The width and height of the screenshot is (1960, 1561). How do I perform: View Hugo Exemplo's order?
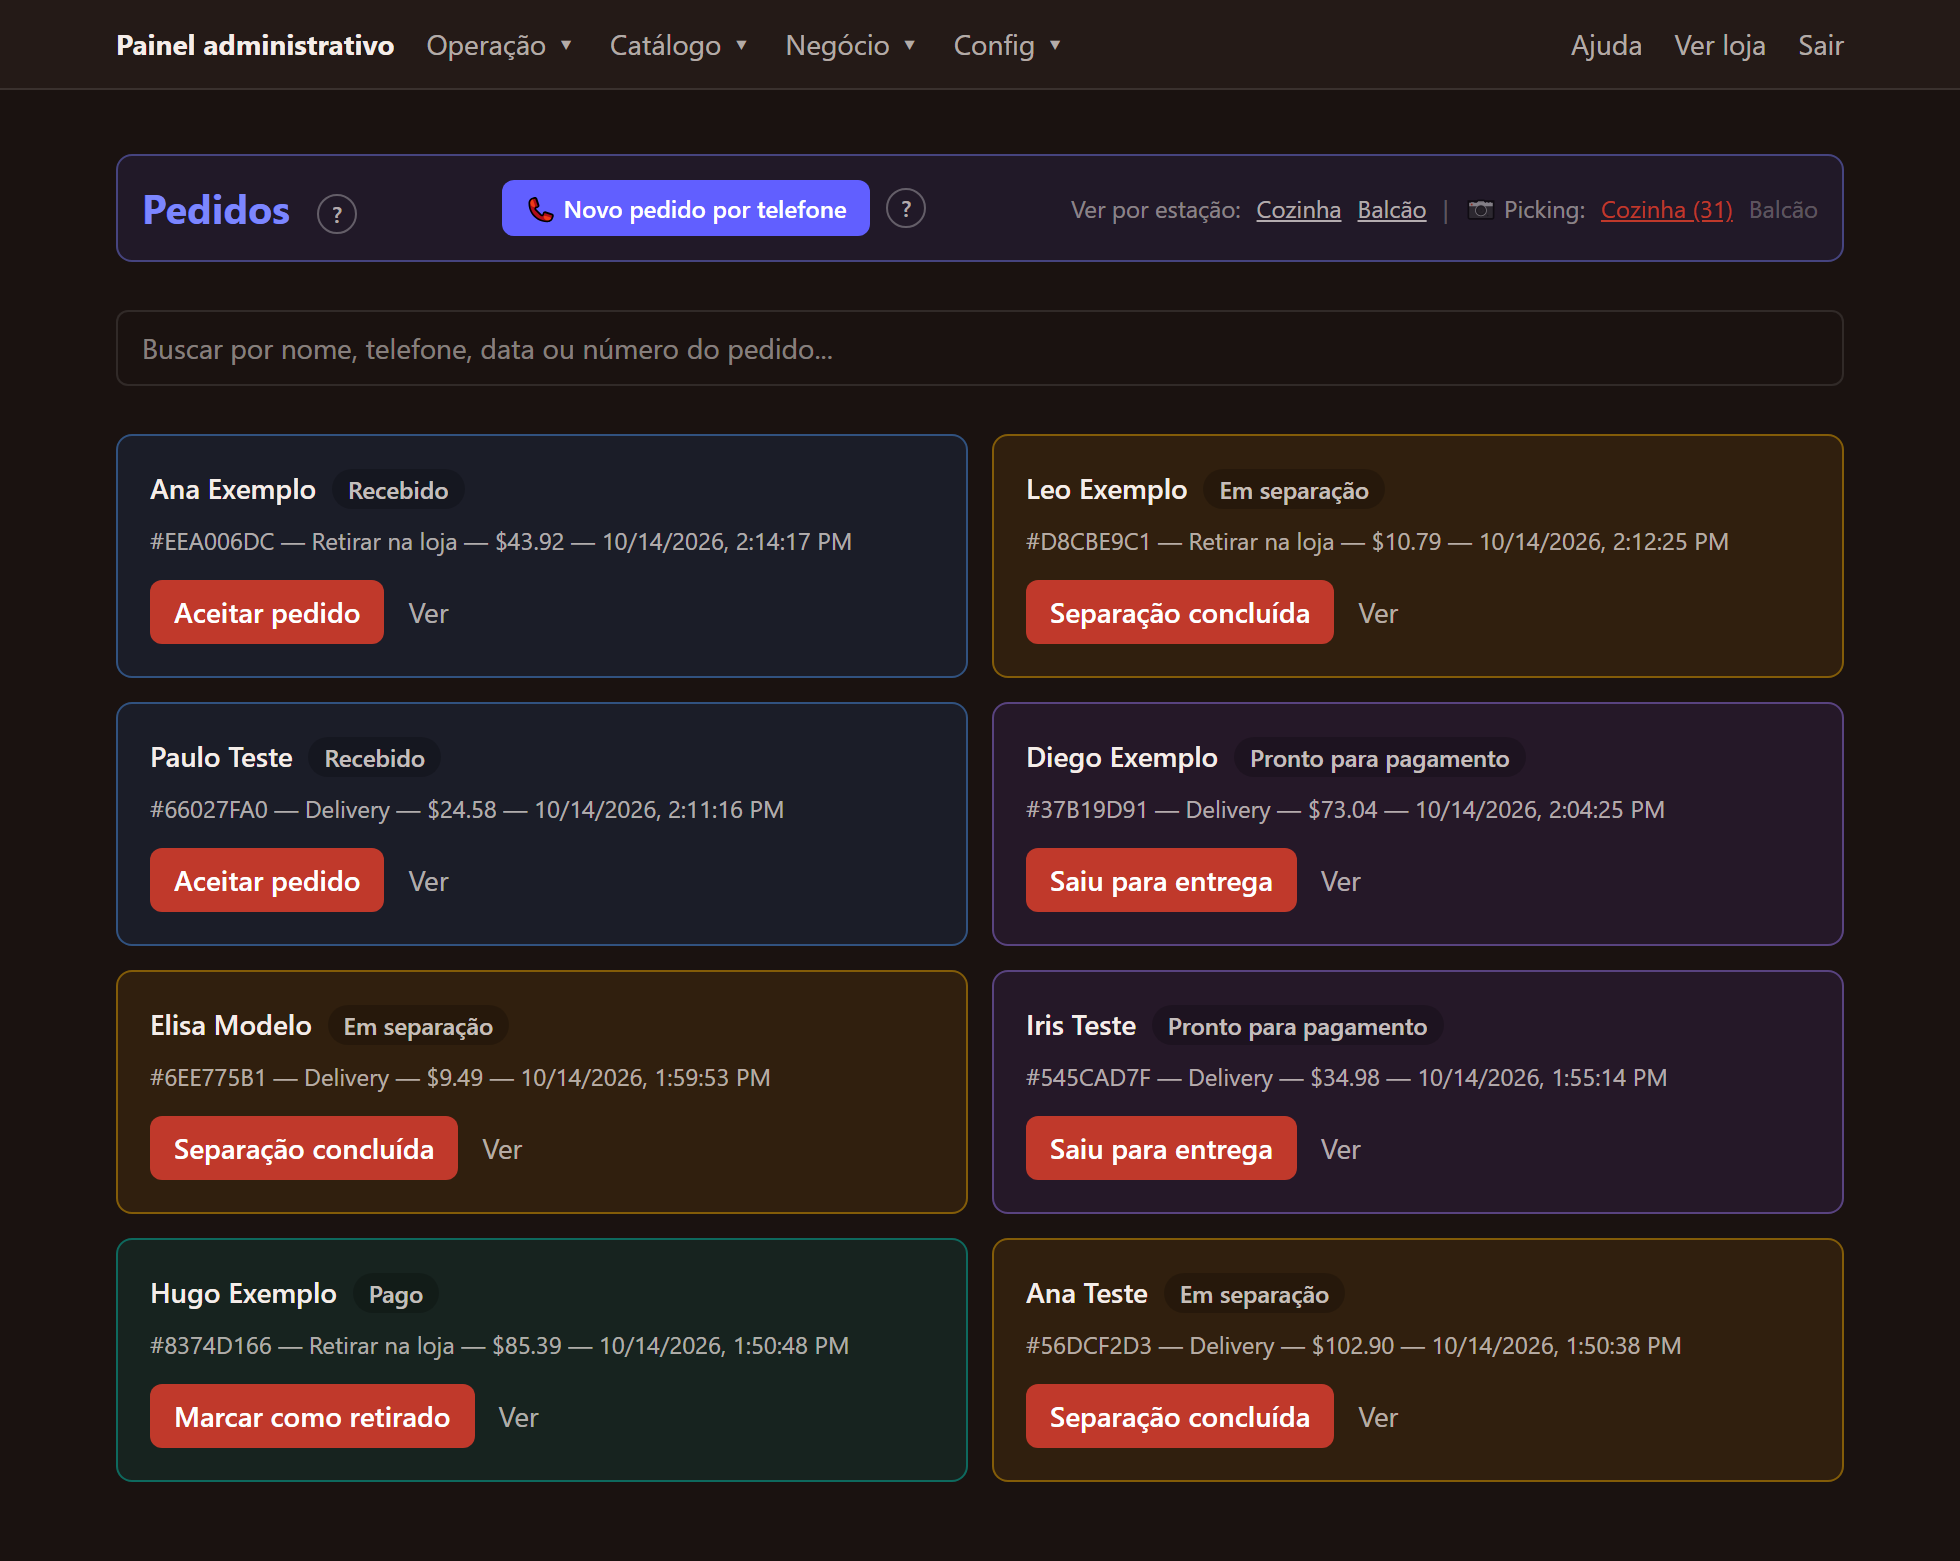click(518, 1417)
